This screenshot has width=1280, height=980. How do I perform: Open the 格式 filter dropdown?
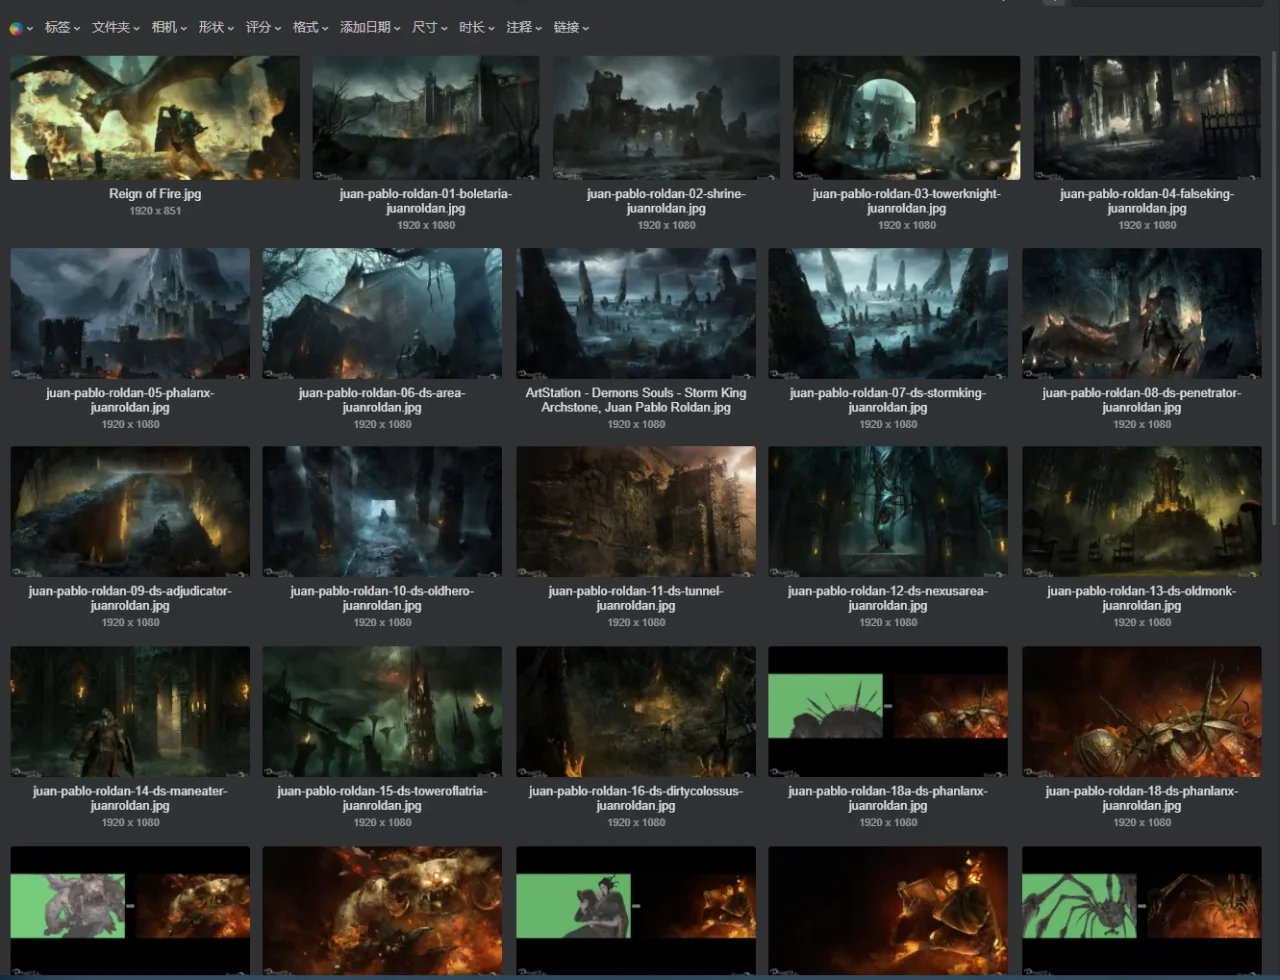click(310, 28)
